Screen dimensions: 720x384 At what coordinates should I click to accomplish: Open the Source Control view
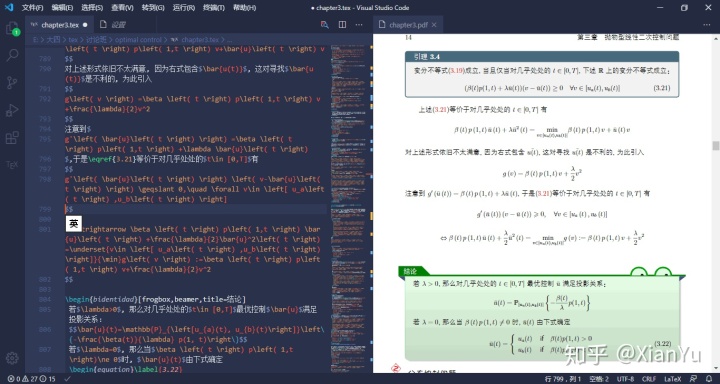click(x=12, y=83)
